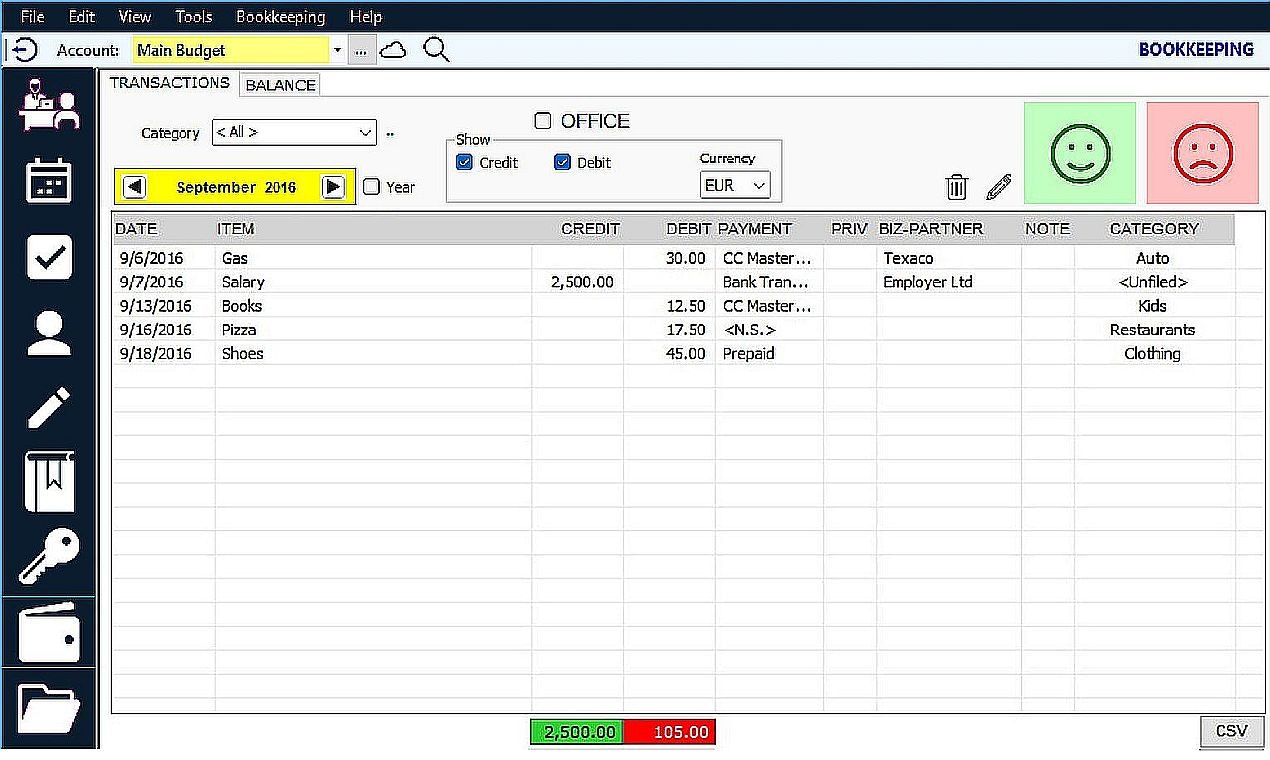
Task: Open the Category dropdown
Action: [x=294, y=132]
